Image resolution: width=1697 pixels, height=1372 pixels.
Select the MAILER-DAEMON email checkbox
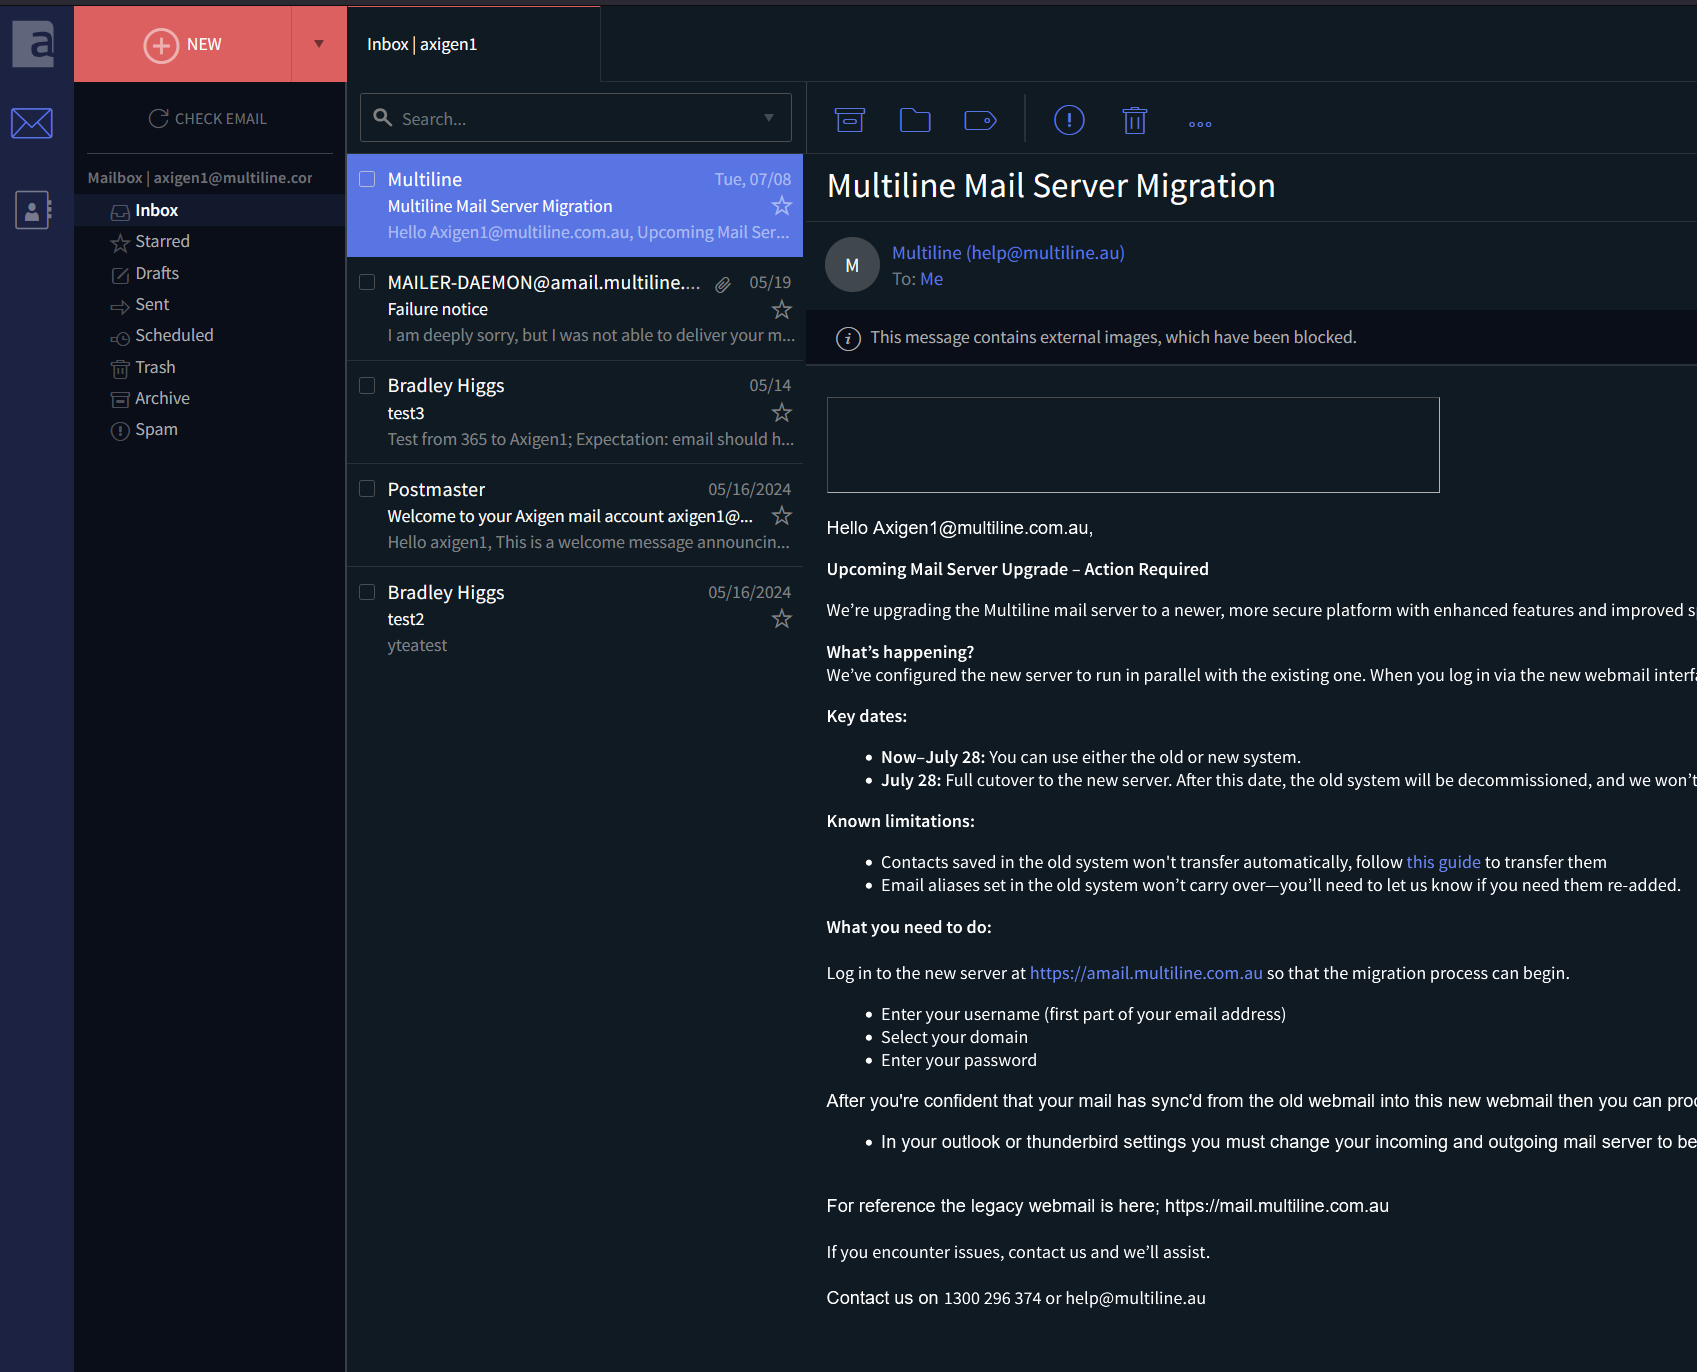[x=367, y=282]
